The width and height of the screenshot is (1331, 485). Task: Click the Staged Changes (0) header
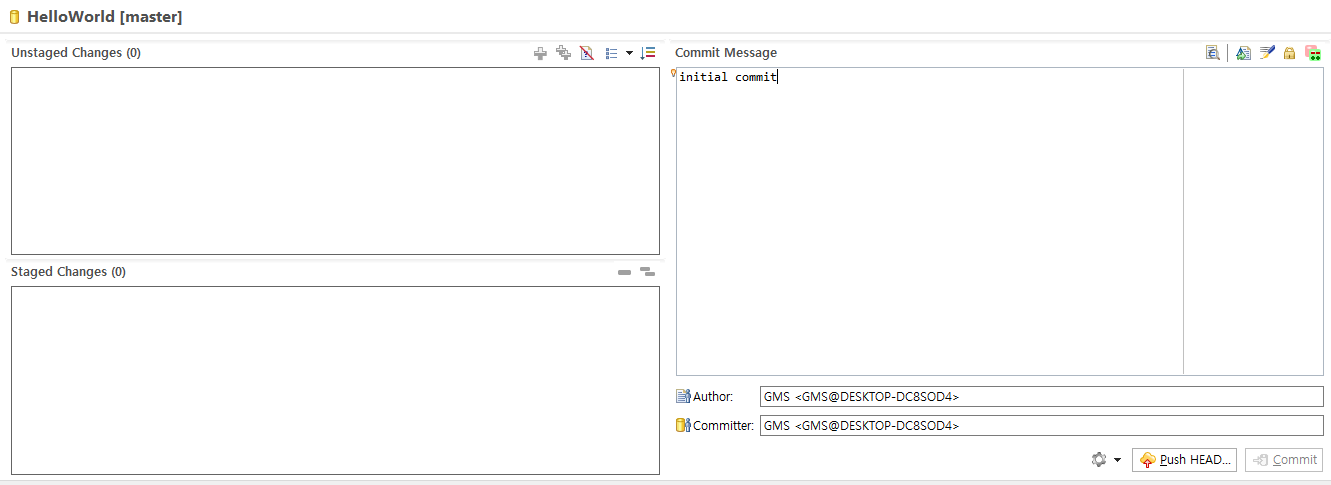pos(68,272)
